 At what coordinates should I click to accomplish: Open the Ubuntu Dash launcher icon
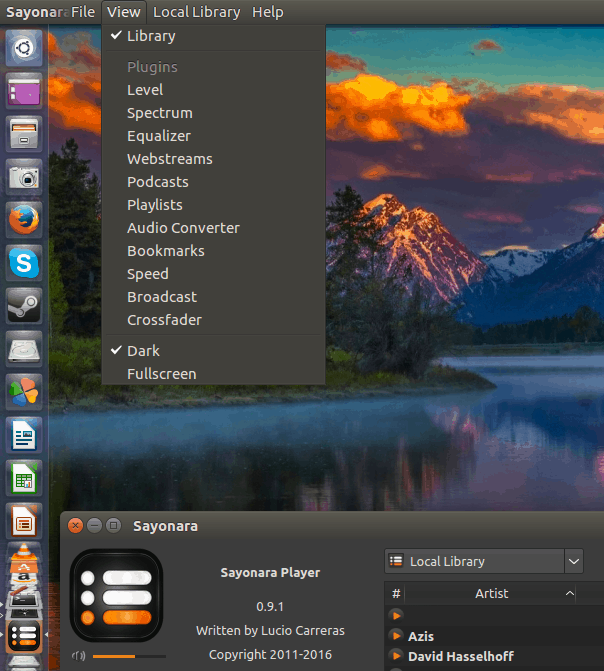24,48
